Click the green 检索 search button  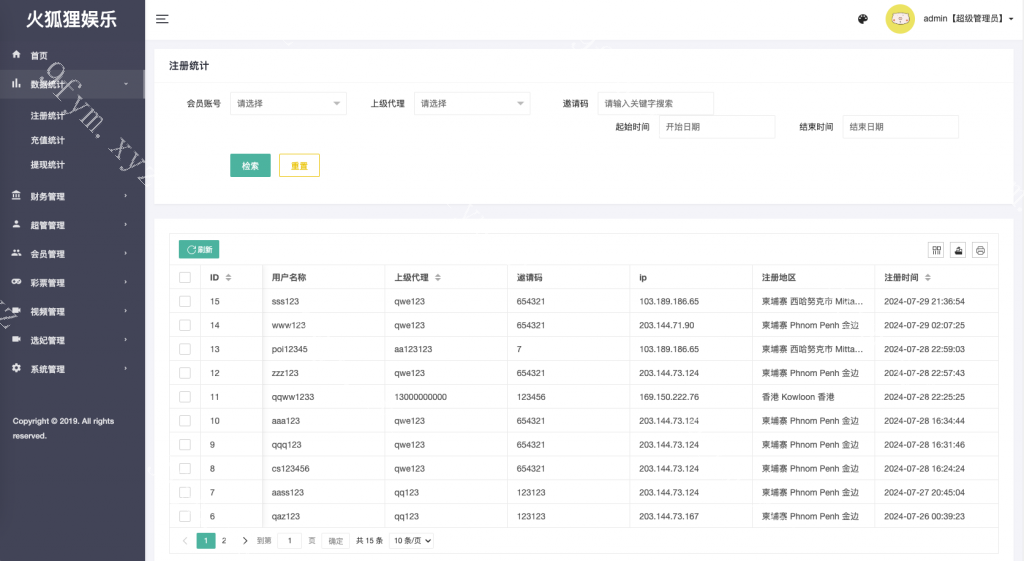click(250, 166)
